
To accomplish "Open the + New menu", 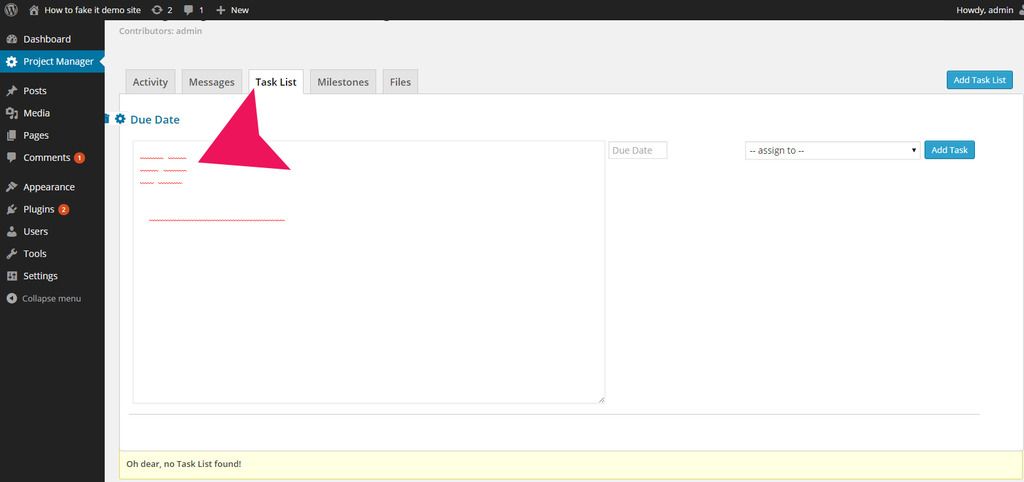I will pyautogui.click(x=232, y=10).
